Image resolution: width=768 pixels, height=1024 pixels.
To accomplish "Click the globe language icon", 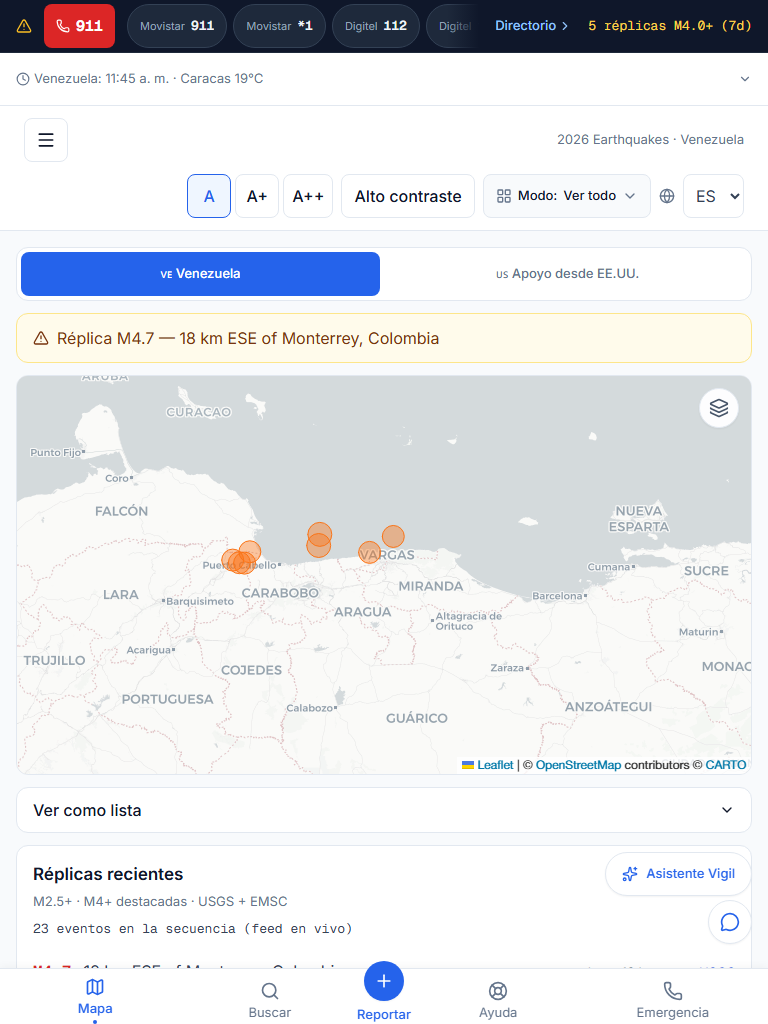I will point(666,196).
